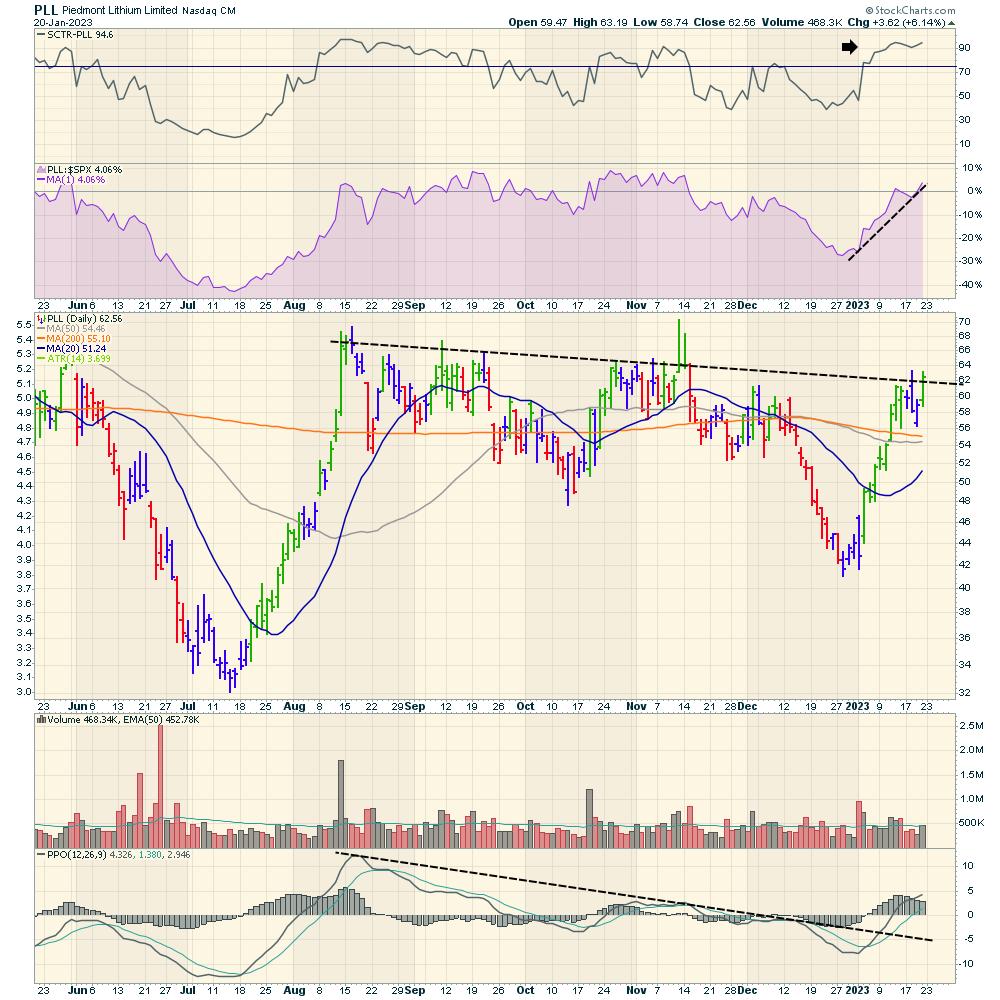Click the Volume 468.3K header value
Image resolution: width=1000 pixels, height=1000 pixels.
802,22
